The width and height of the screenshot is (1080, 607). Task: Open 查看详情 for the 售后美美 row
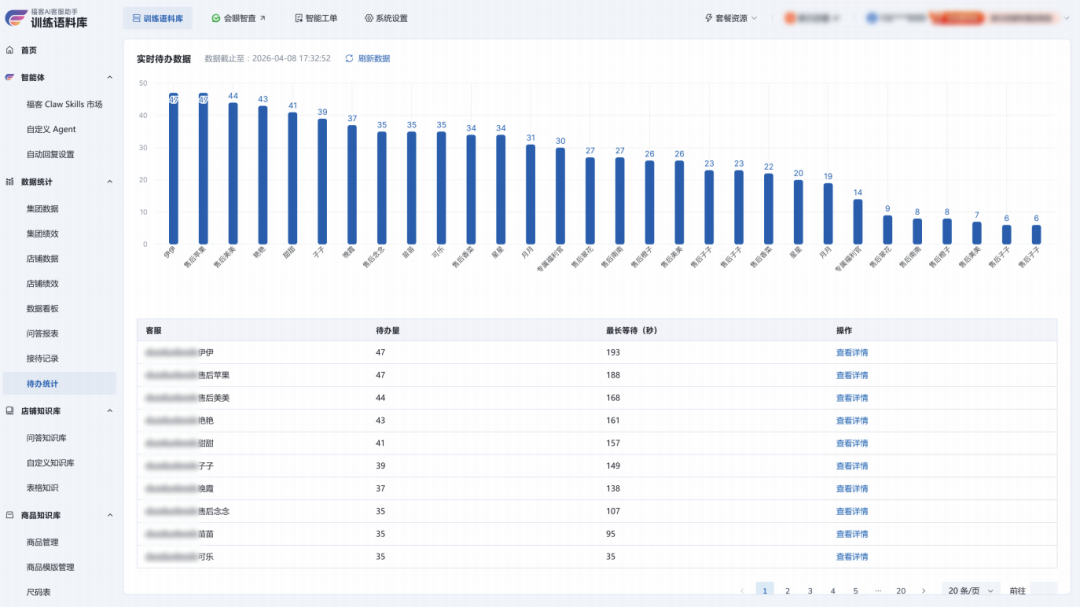pyautogui.click(x=851, y=398)
